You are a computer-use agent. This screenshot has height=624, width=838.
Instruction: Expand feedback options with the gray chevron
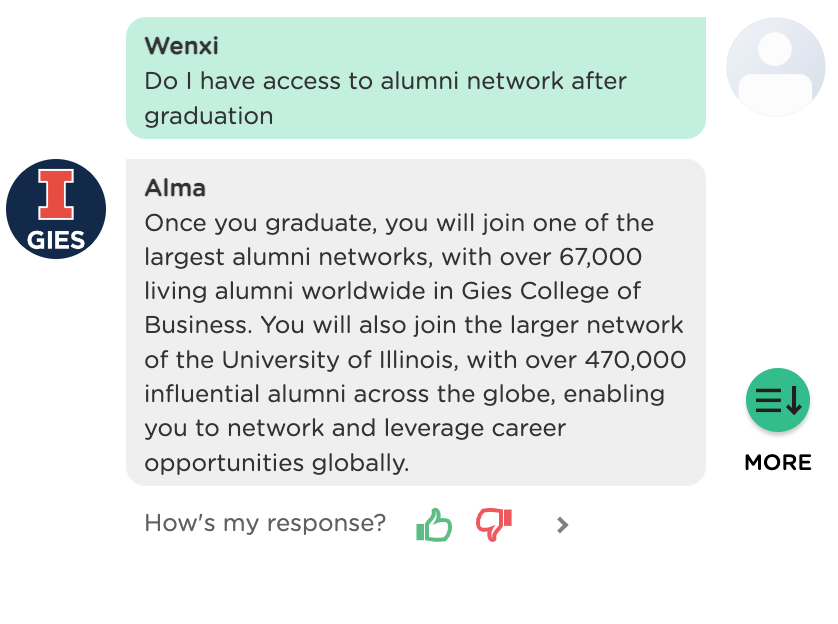click(562, 525)
